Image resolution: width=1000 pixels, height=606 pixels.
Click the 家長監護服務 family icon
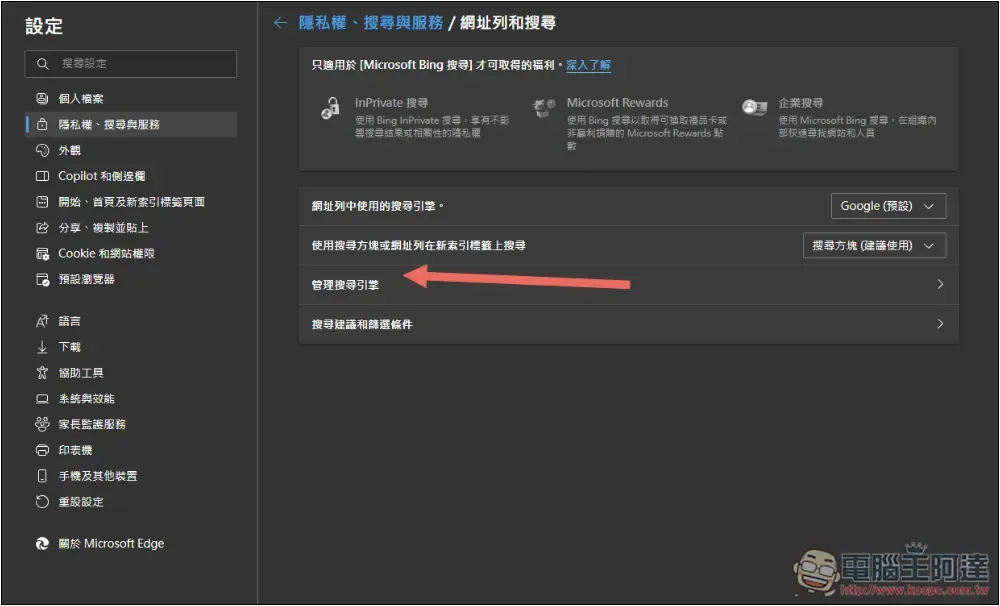tap(42, 424)
